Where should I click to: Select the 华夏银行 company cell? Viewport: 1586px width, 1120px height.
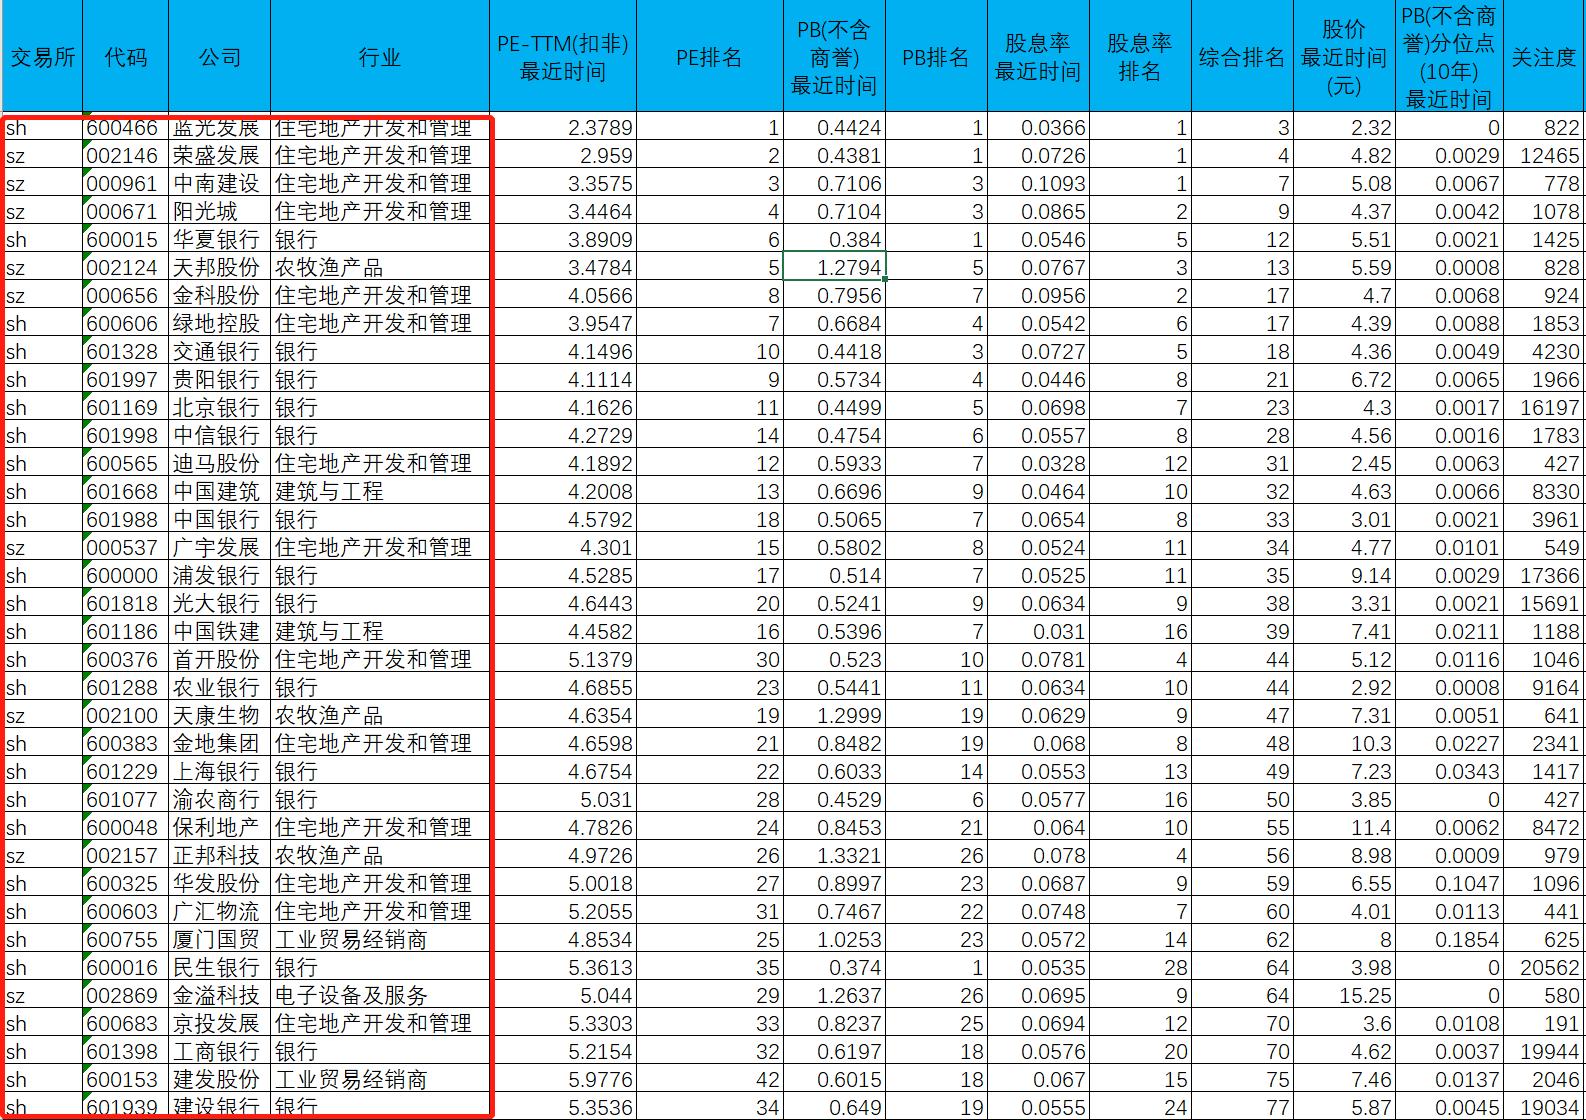click(x=220, y=239)
